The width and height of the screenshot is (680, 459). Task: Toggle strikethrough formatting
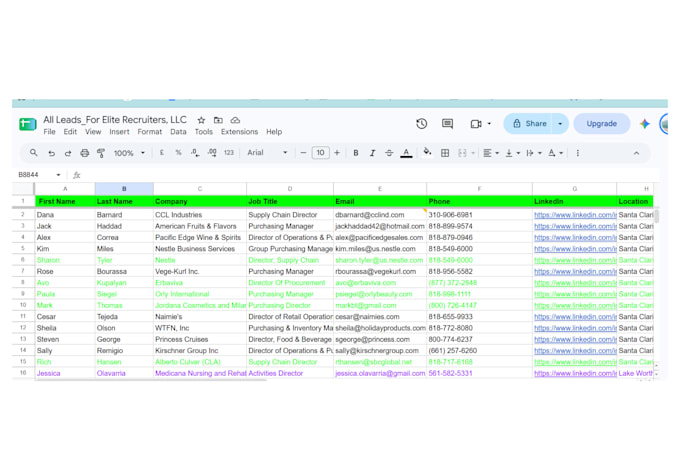(x=389, y=153)
